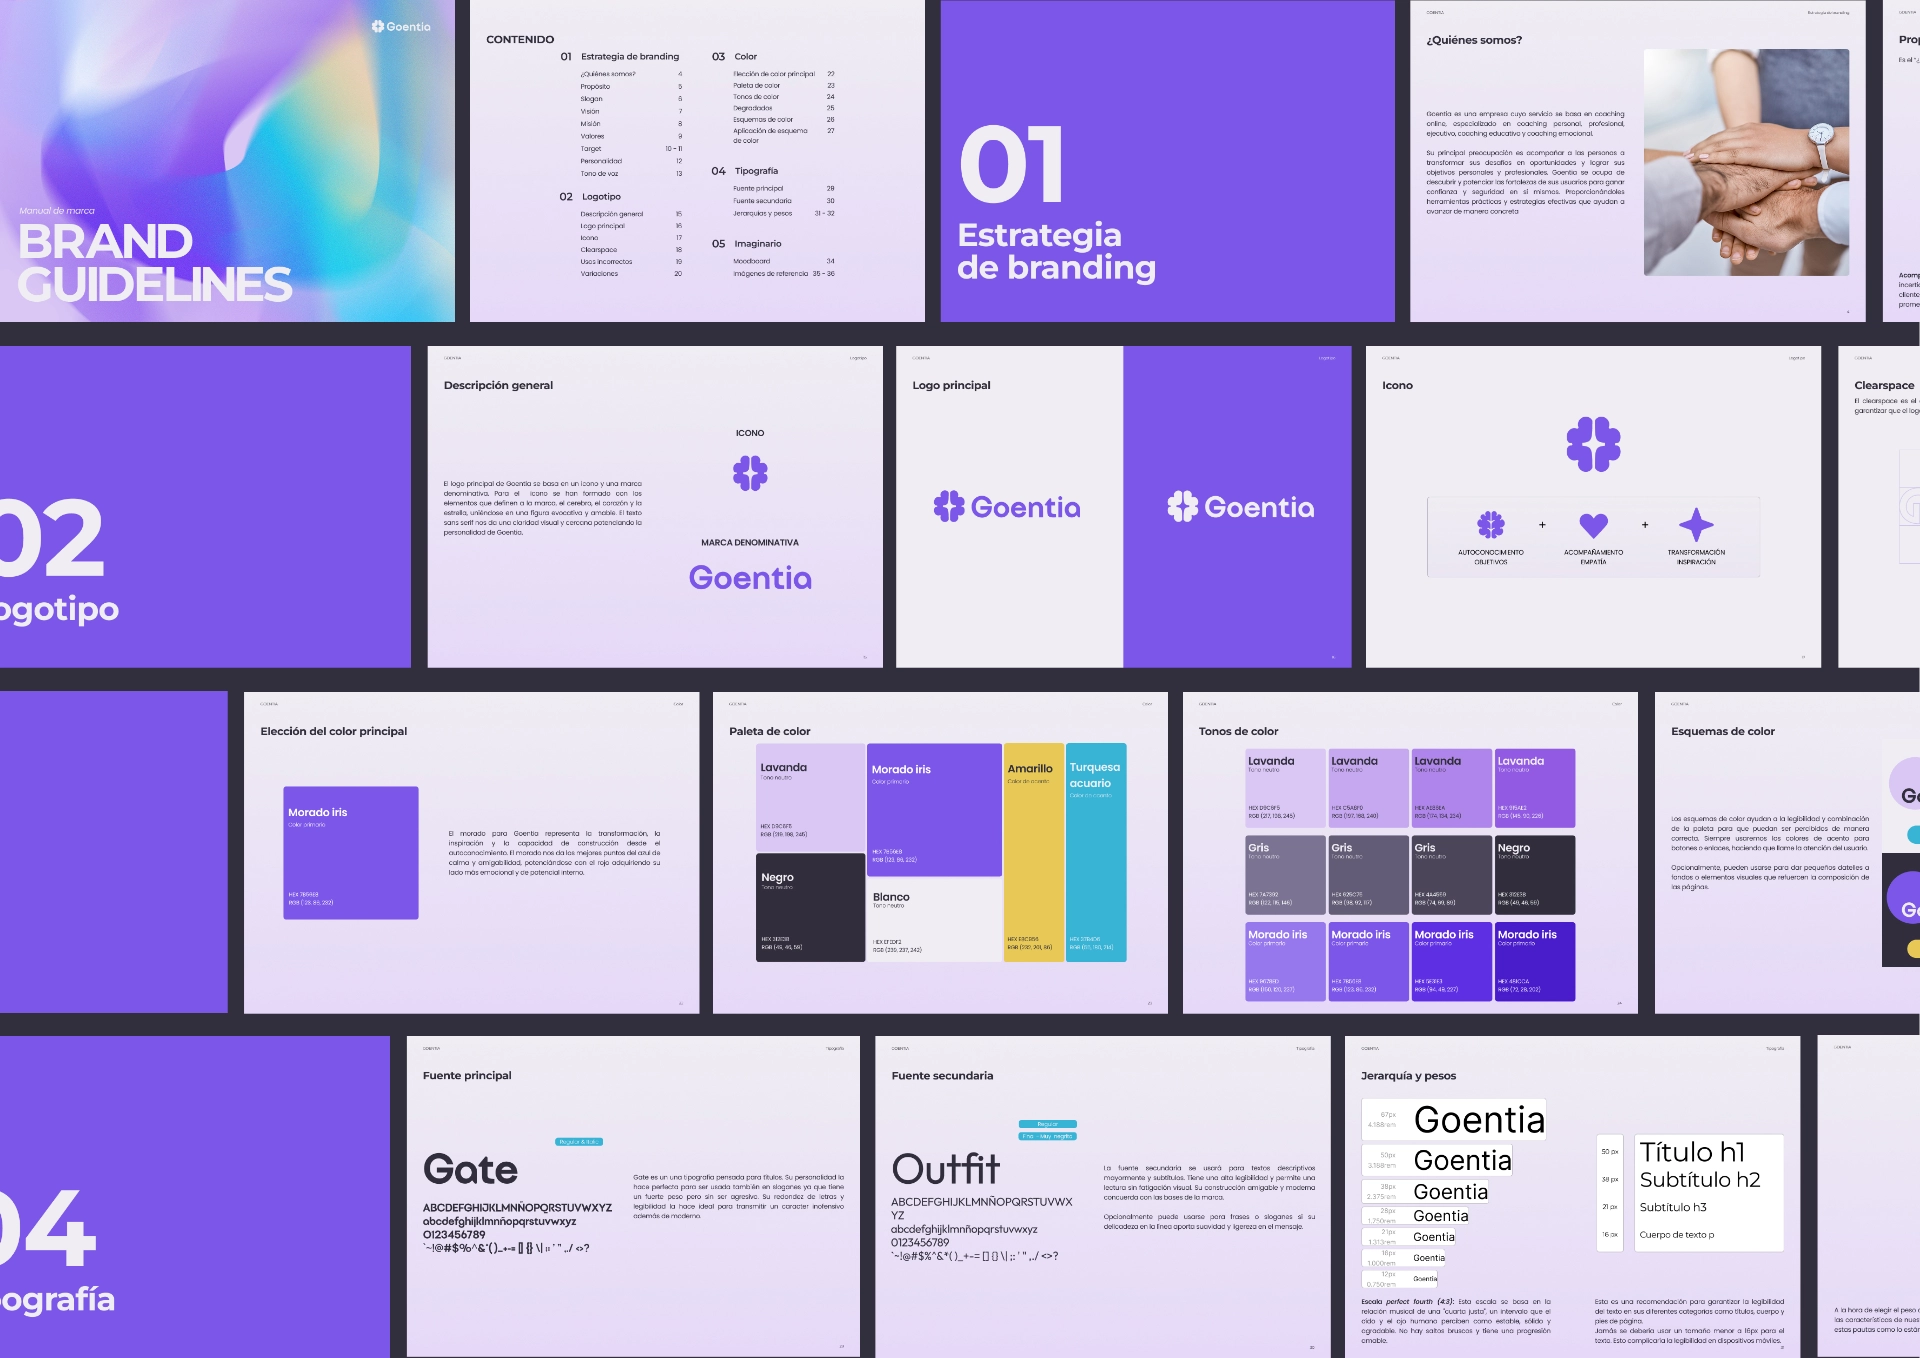Click the stacked hands photo on the ¿Quiénes somos? slide
This screenshot has width=1920, height=1358.
1745,162
